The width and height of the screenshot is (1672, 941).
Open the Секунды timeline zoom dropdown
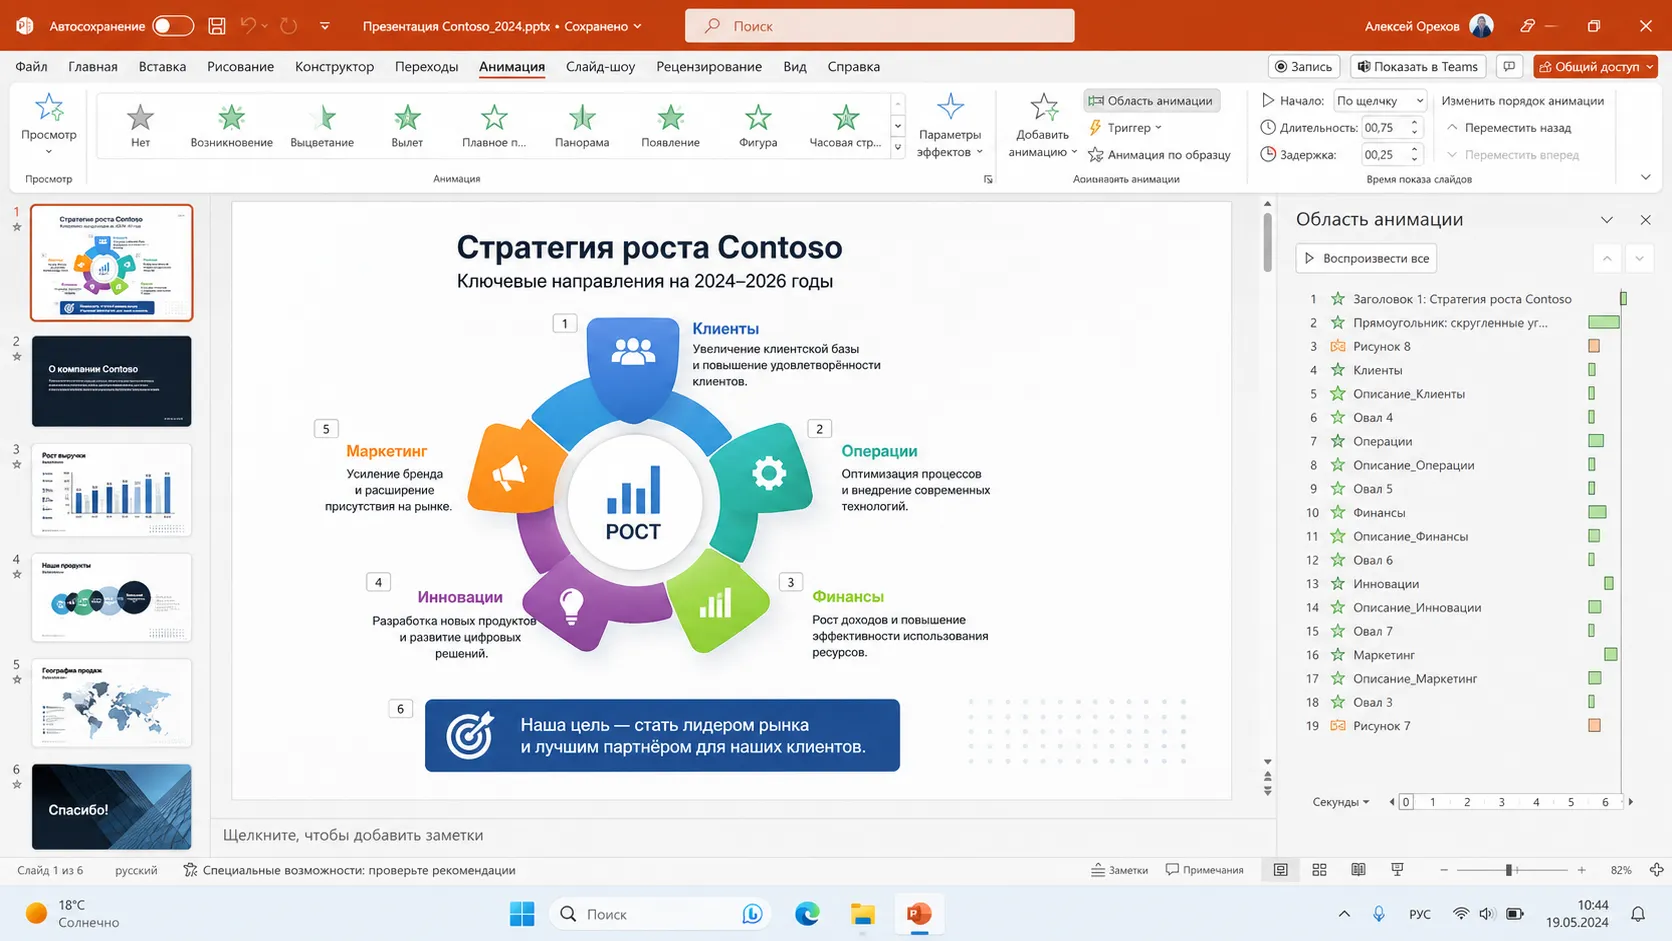pyautogui.click(x=1341, y=802)
